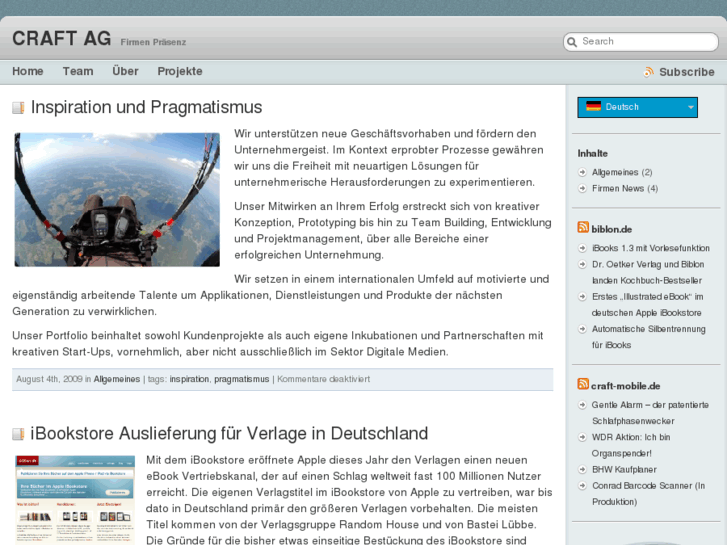Go to the Home menu item
The width and height of the screenshot is (727, 545).
(28, 71)
